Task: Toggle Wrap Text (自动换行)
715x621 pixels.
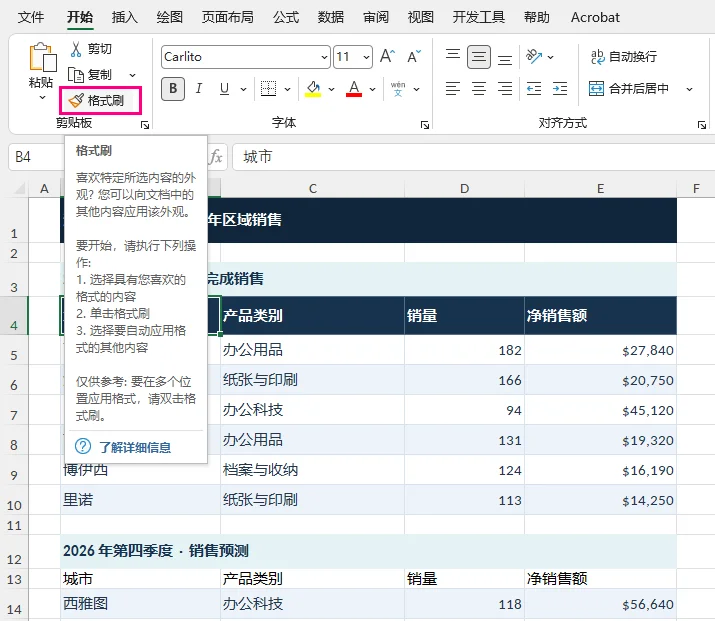Action: coord(624,57)
